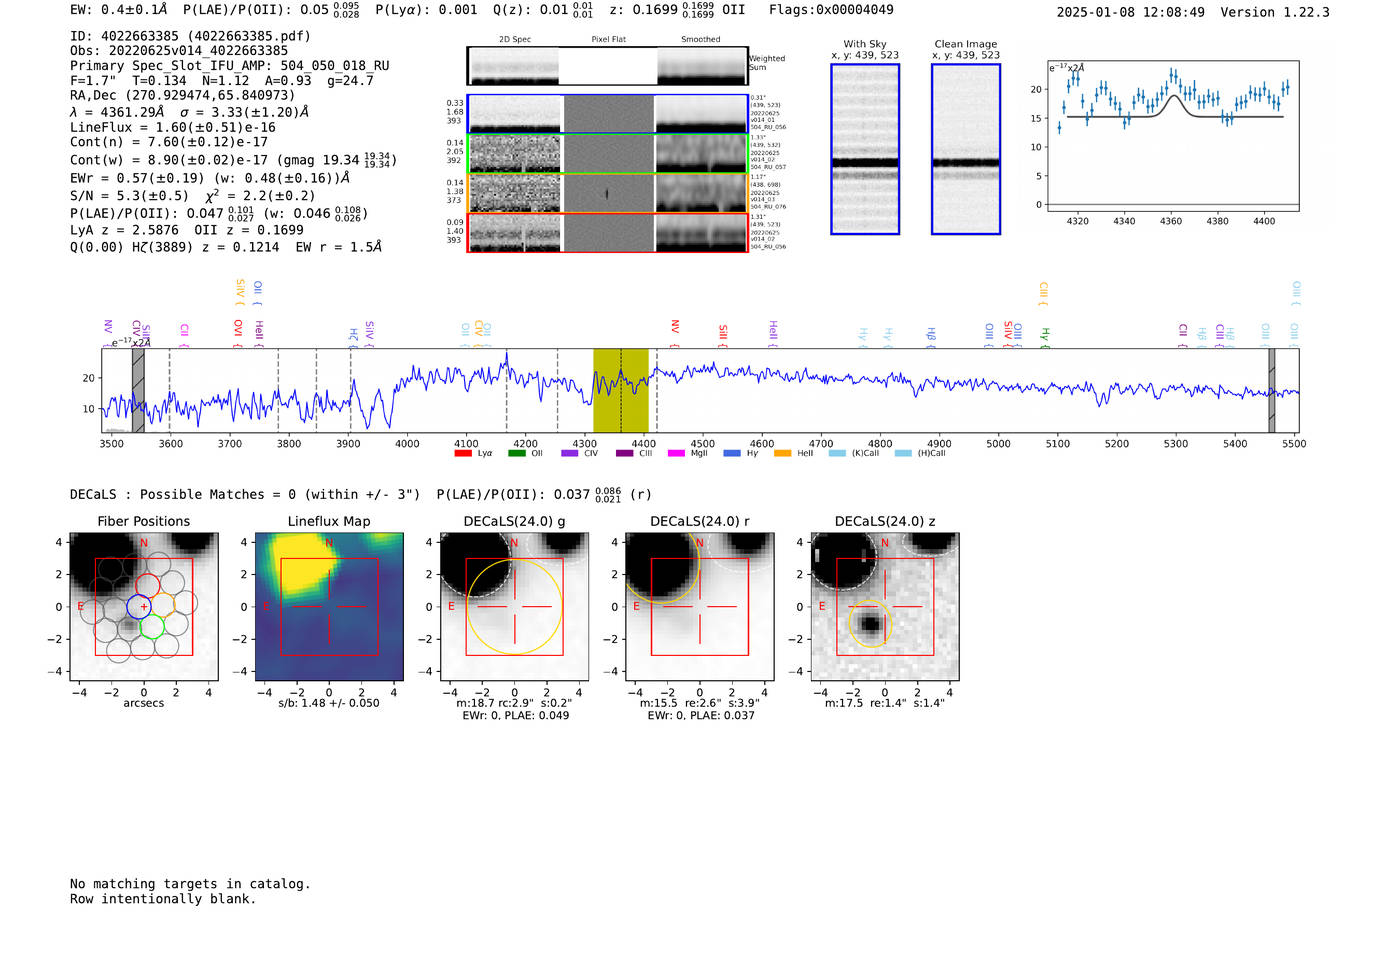
Task: Click the Row intentionally blank text
Action: coord(163,899)
